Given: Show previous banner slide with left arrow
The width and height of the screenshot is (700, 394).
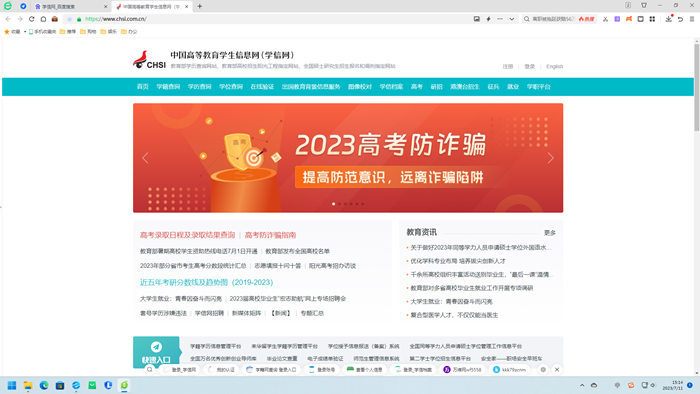Looking at the screenshot, I should coord(145,158).
